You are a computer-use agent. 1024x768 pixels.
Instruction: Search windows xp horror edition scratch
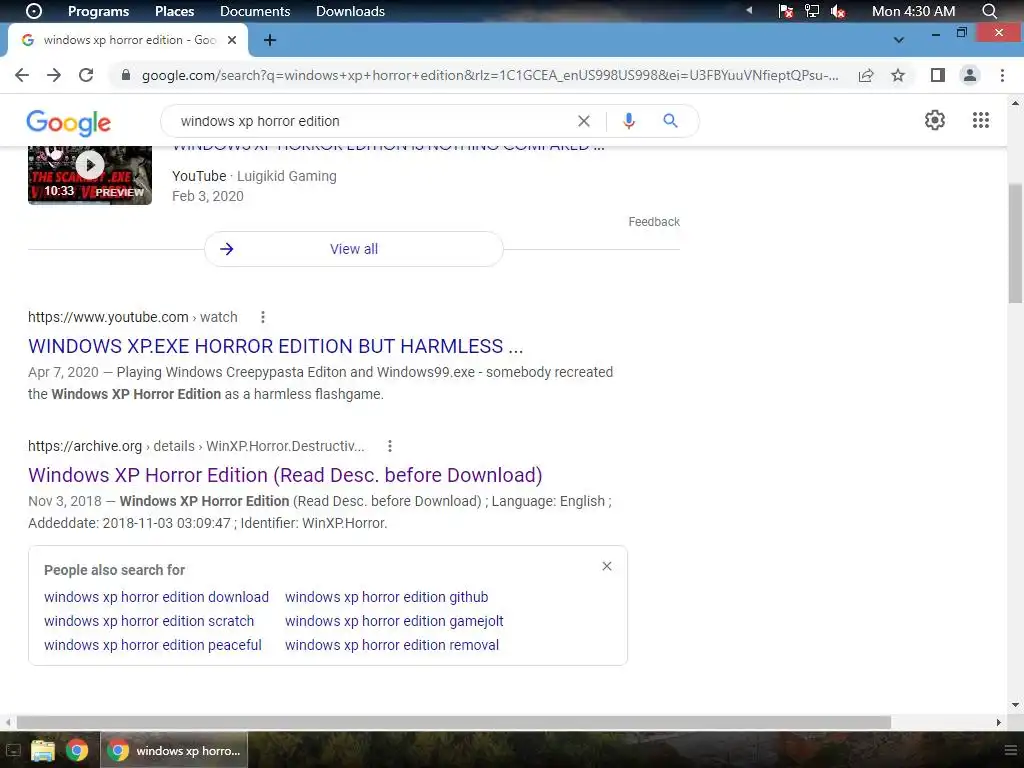(x=149, y=621)
